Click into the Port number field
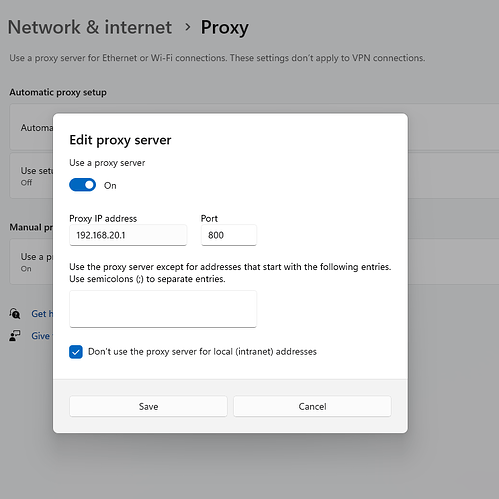 tap(229, 235)
